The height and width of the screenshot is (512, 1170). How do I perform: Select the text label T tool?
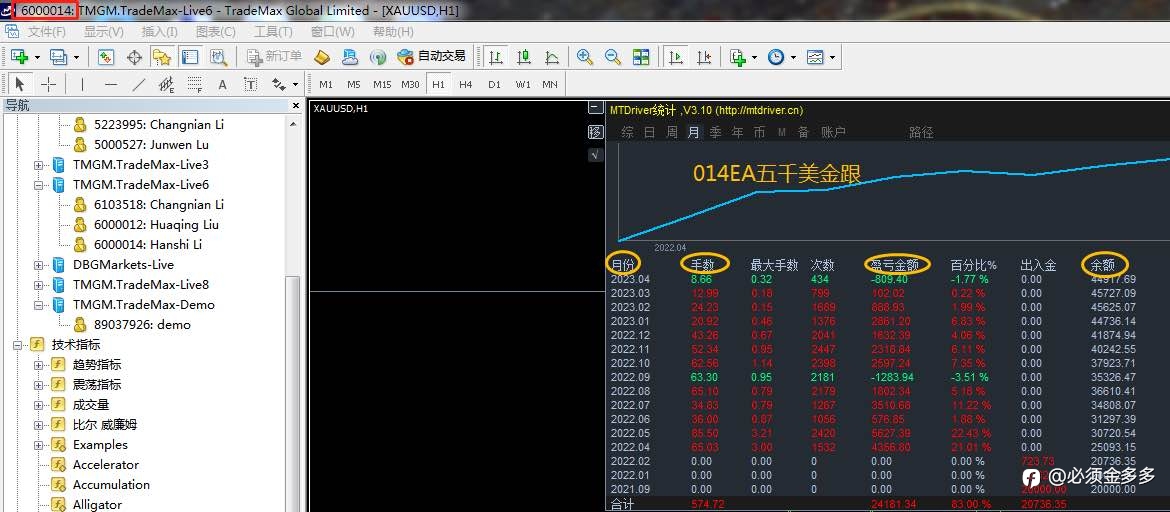[251, 84]
